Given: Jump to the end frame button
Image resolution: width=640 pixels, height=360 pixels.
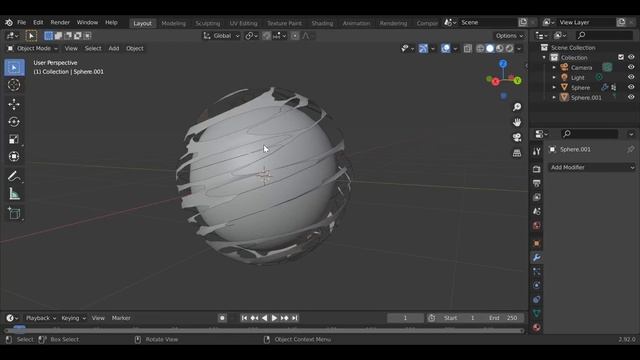Looking at the screenshot, I should click(295, 318).
